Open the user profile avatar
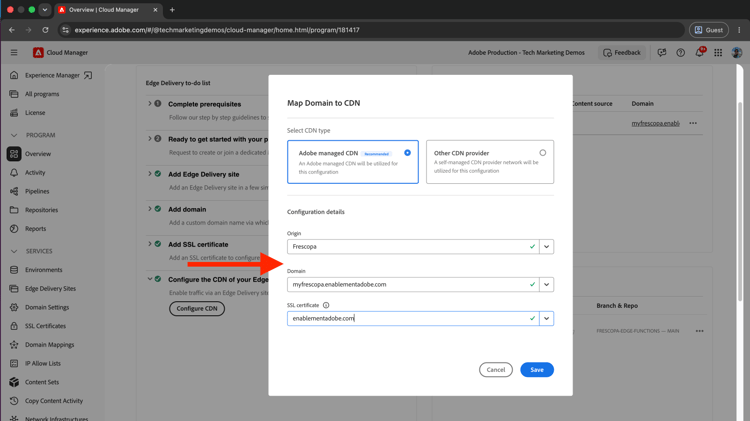 click(x=737, y=53)
